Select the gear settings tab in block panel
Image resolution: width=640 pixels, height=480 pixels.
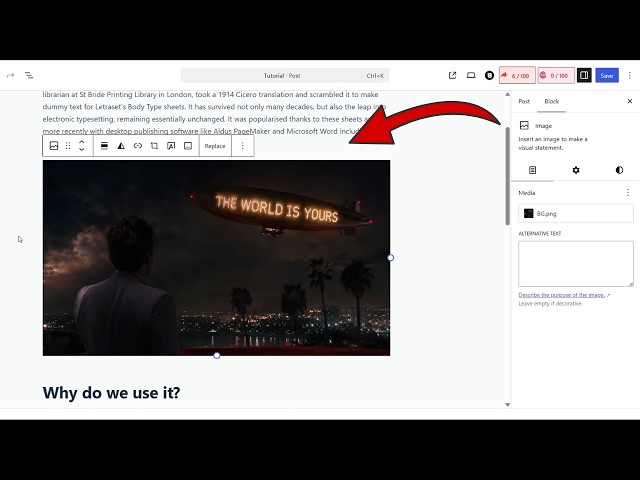[576, 170]
